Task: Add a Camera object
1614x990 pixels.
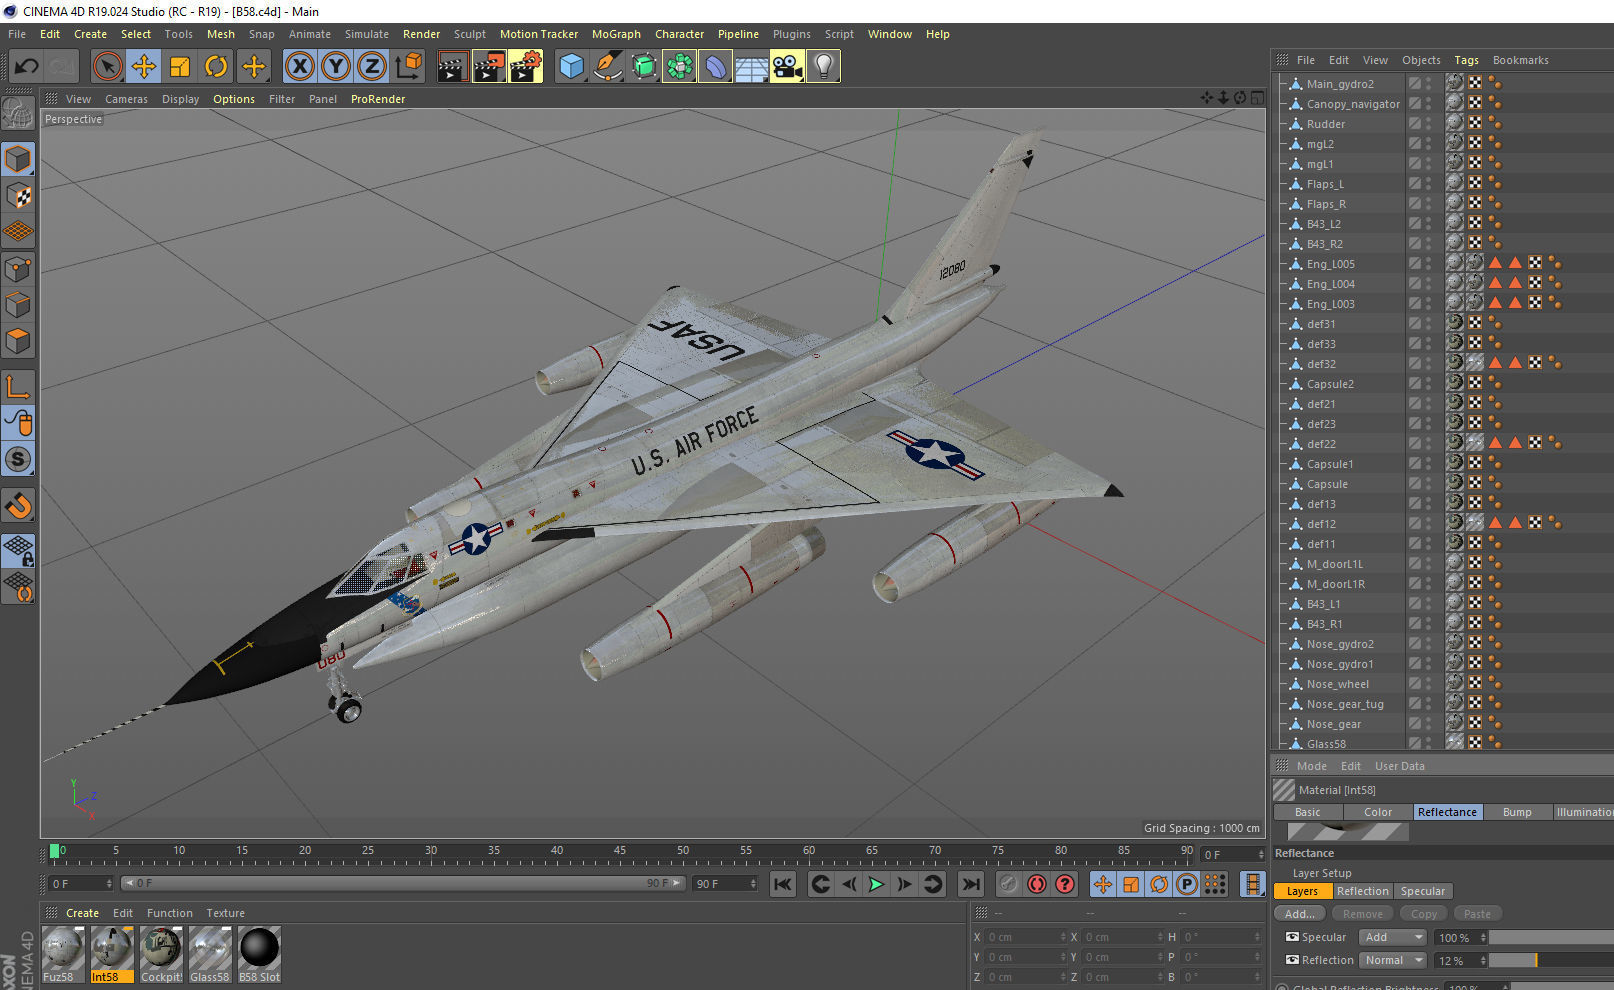Action: [787, 67]
